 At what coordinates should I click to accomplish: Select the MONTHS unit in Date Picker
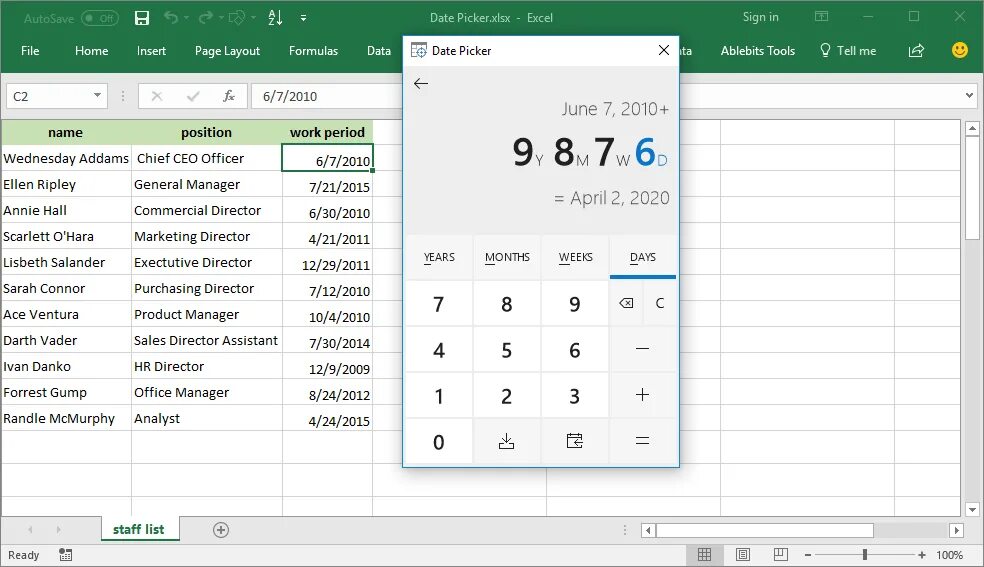[507, 257]
